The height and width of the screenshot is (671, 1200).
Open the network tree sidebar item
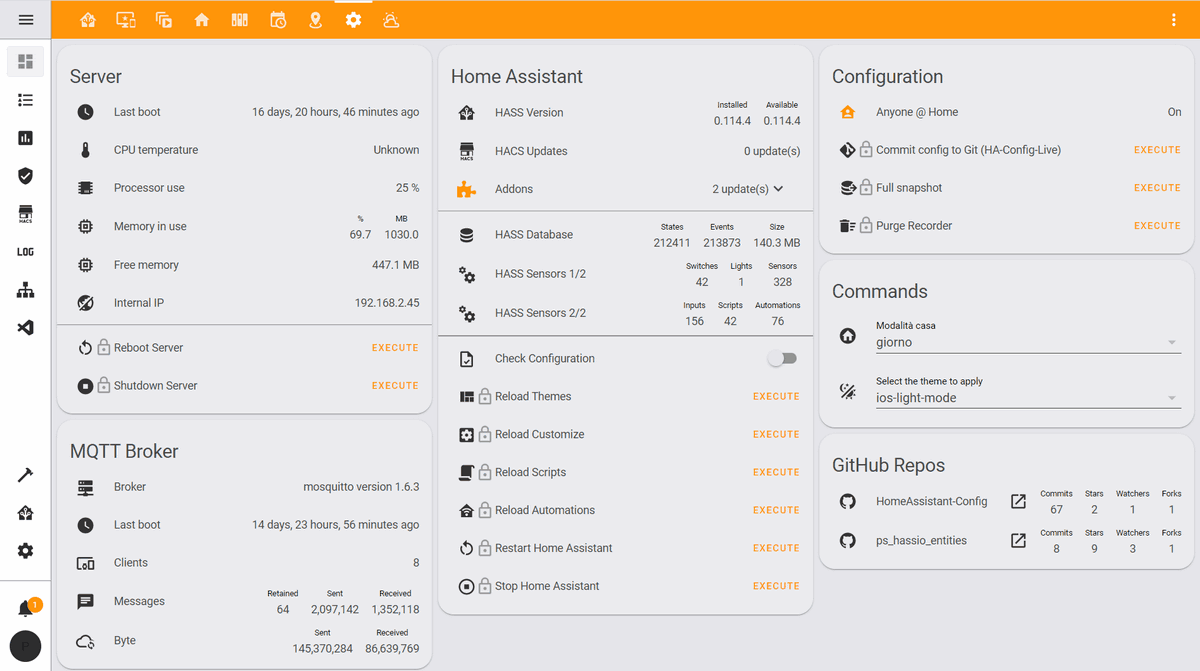pos(26,290)
